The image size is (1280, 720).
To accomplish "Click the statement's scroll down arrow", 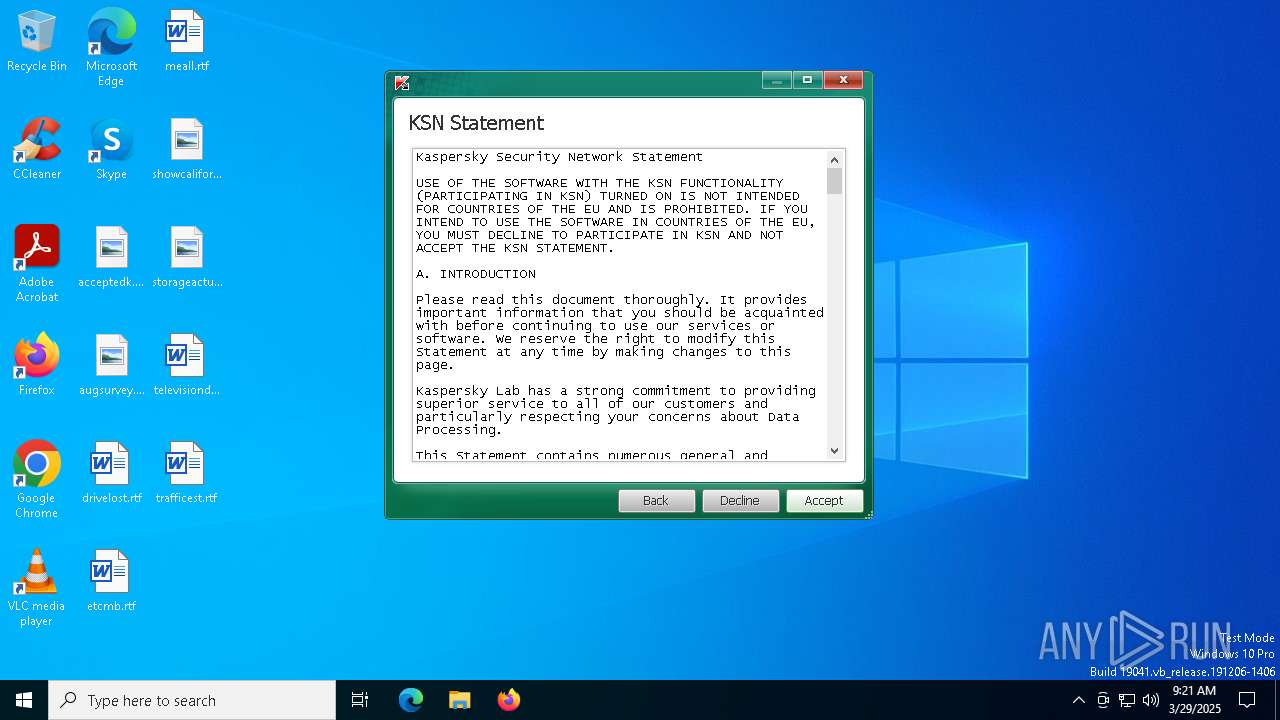I will pyautogui.click(x=835, y=450).
